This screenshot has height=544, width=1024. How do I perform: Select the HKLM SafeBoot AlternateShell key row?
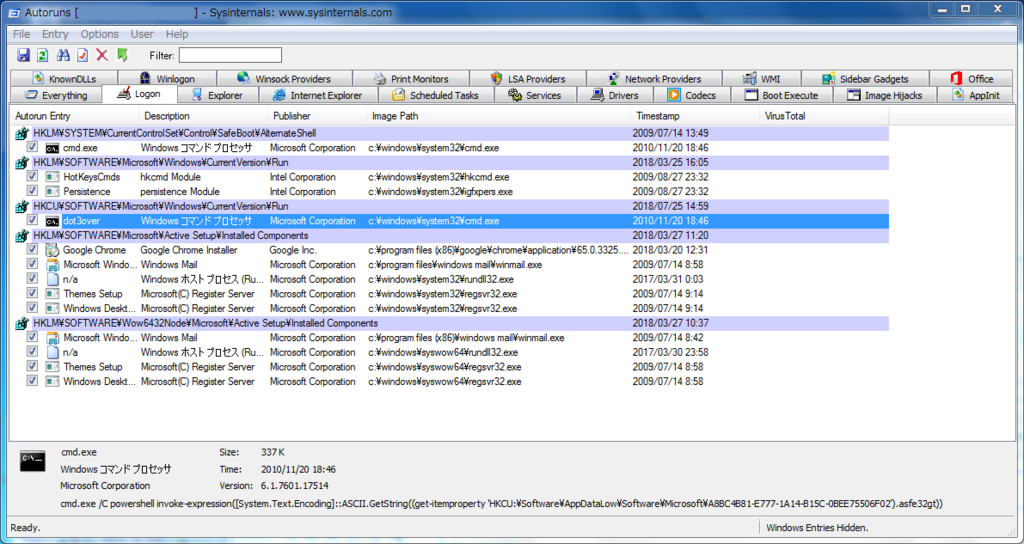(451, 133)
